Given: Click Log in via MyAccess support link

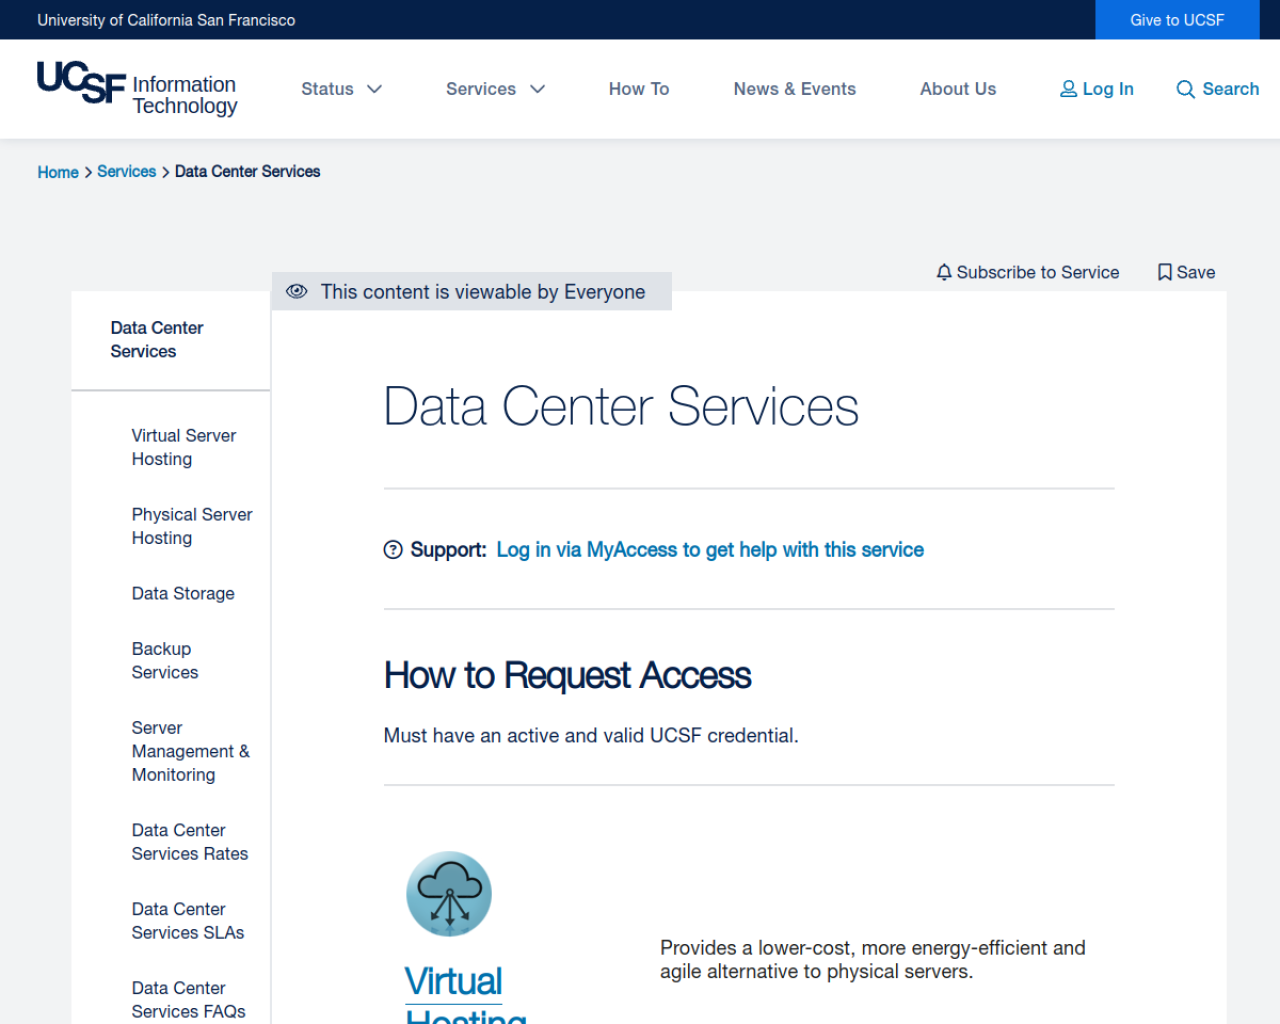Looking at the screenshot, I should 710,550.
